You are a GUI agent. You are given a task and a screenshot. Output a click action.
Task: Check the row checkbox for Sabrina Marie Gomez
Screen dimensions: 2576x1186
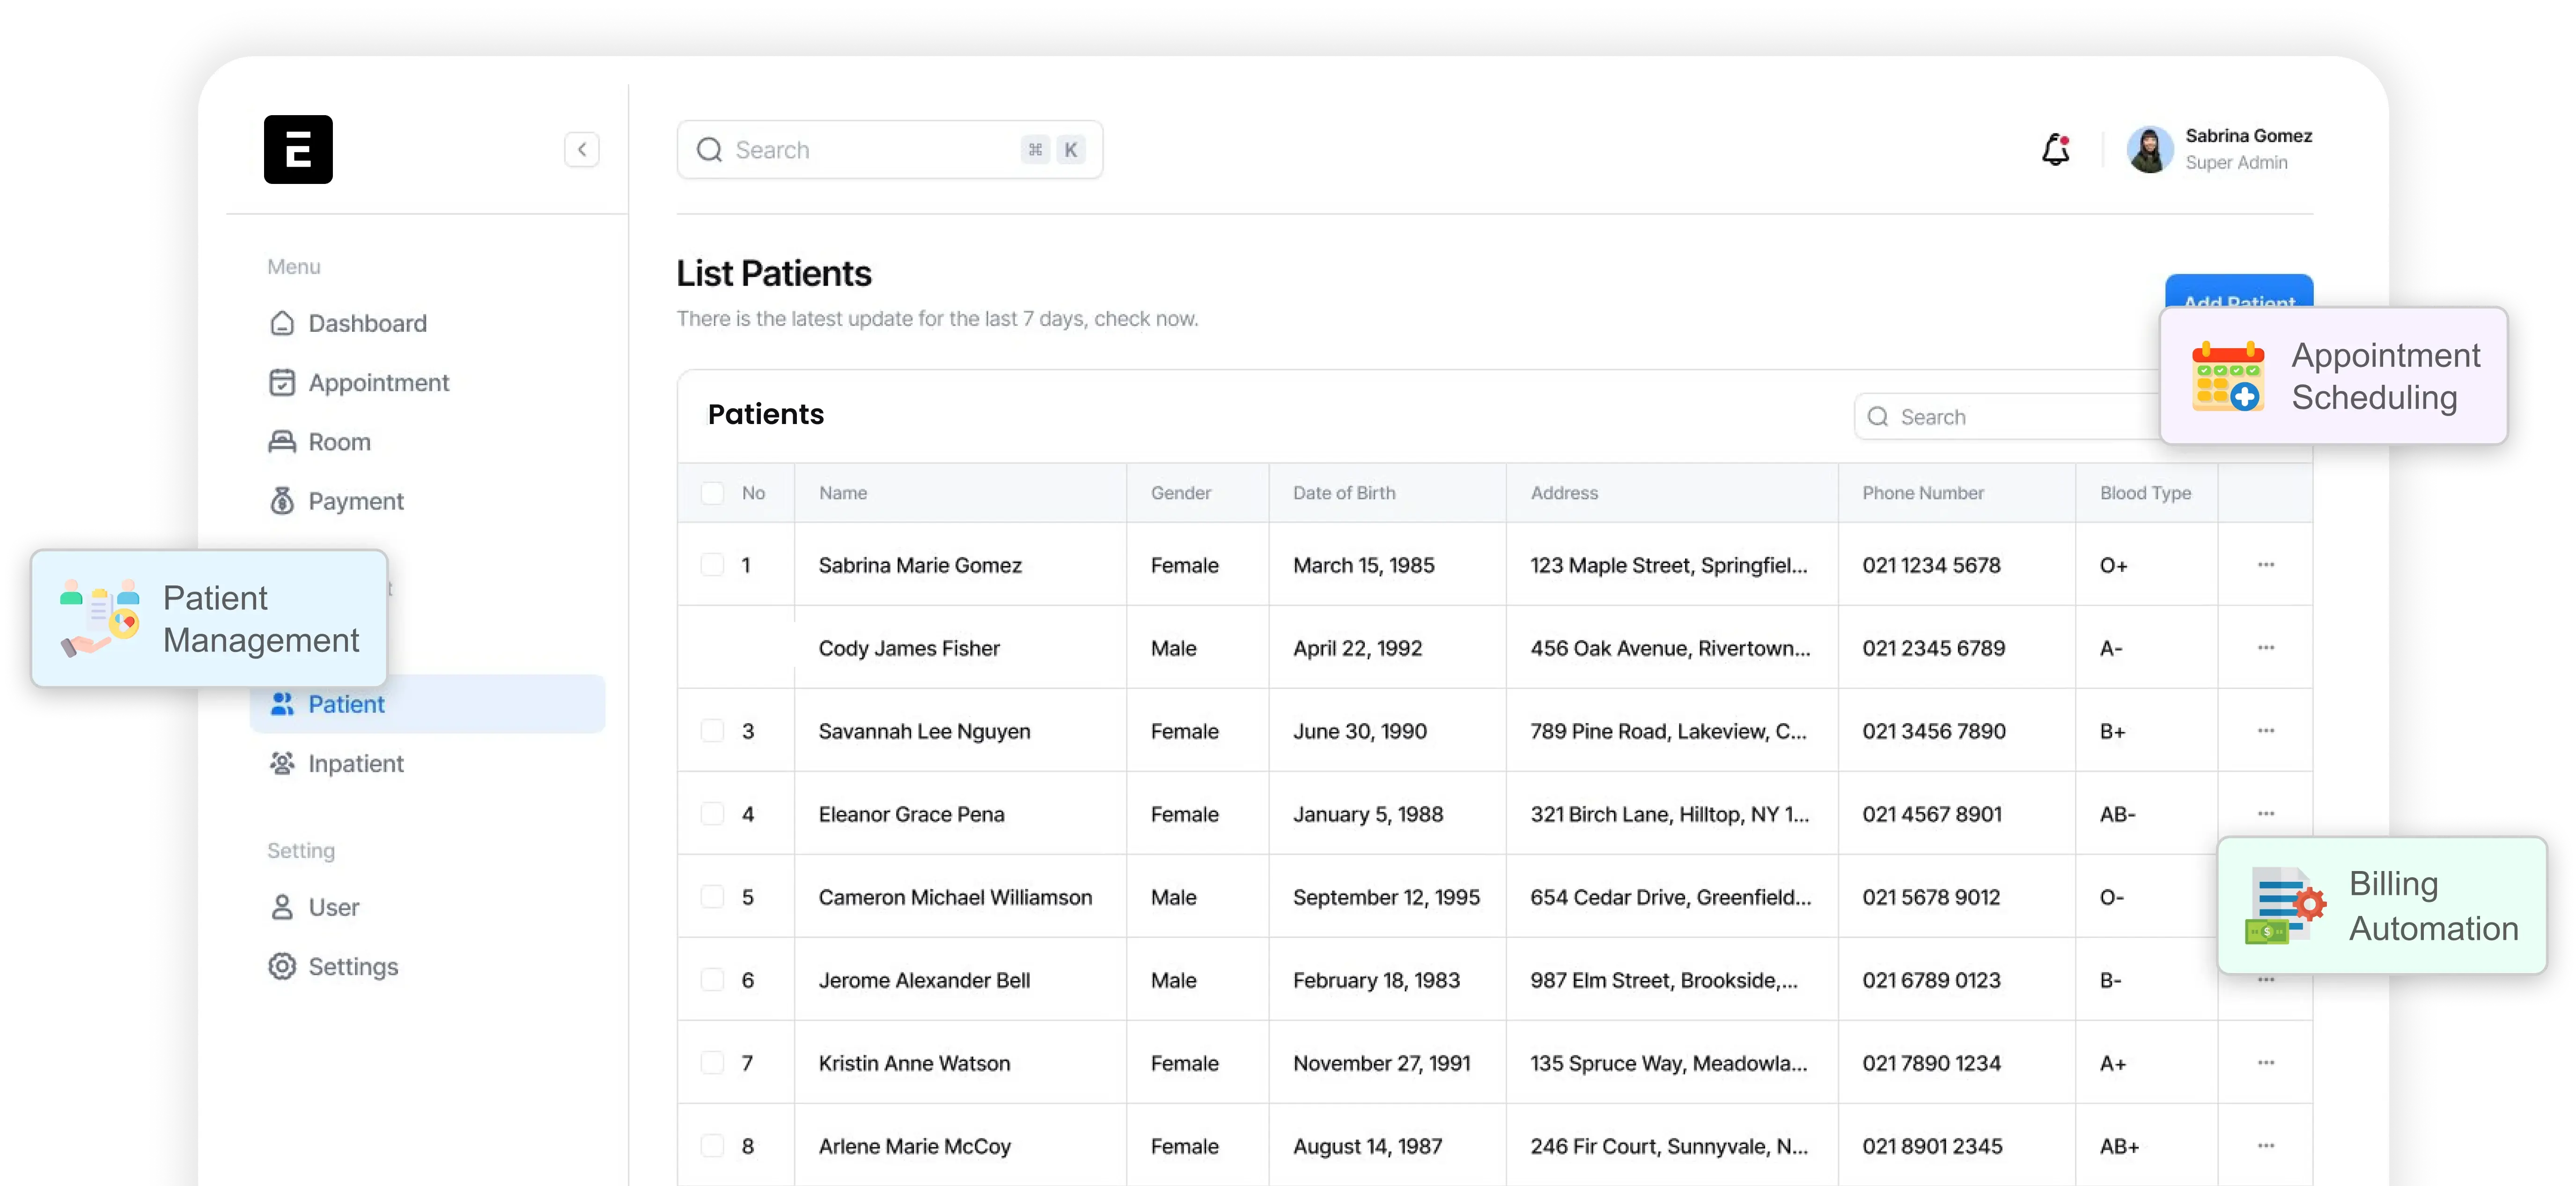712,564
